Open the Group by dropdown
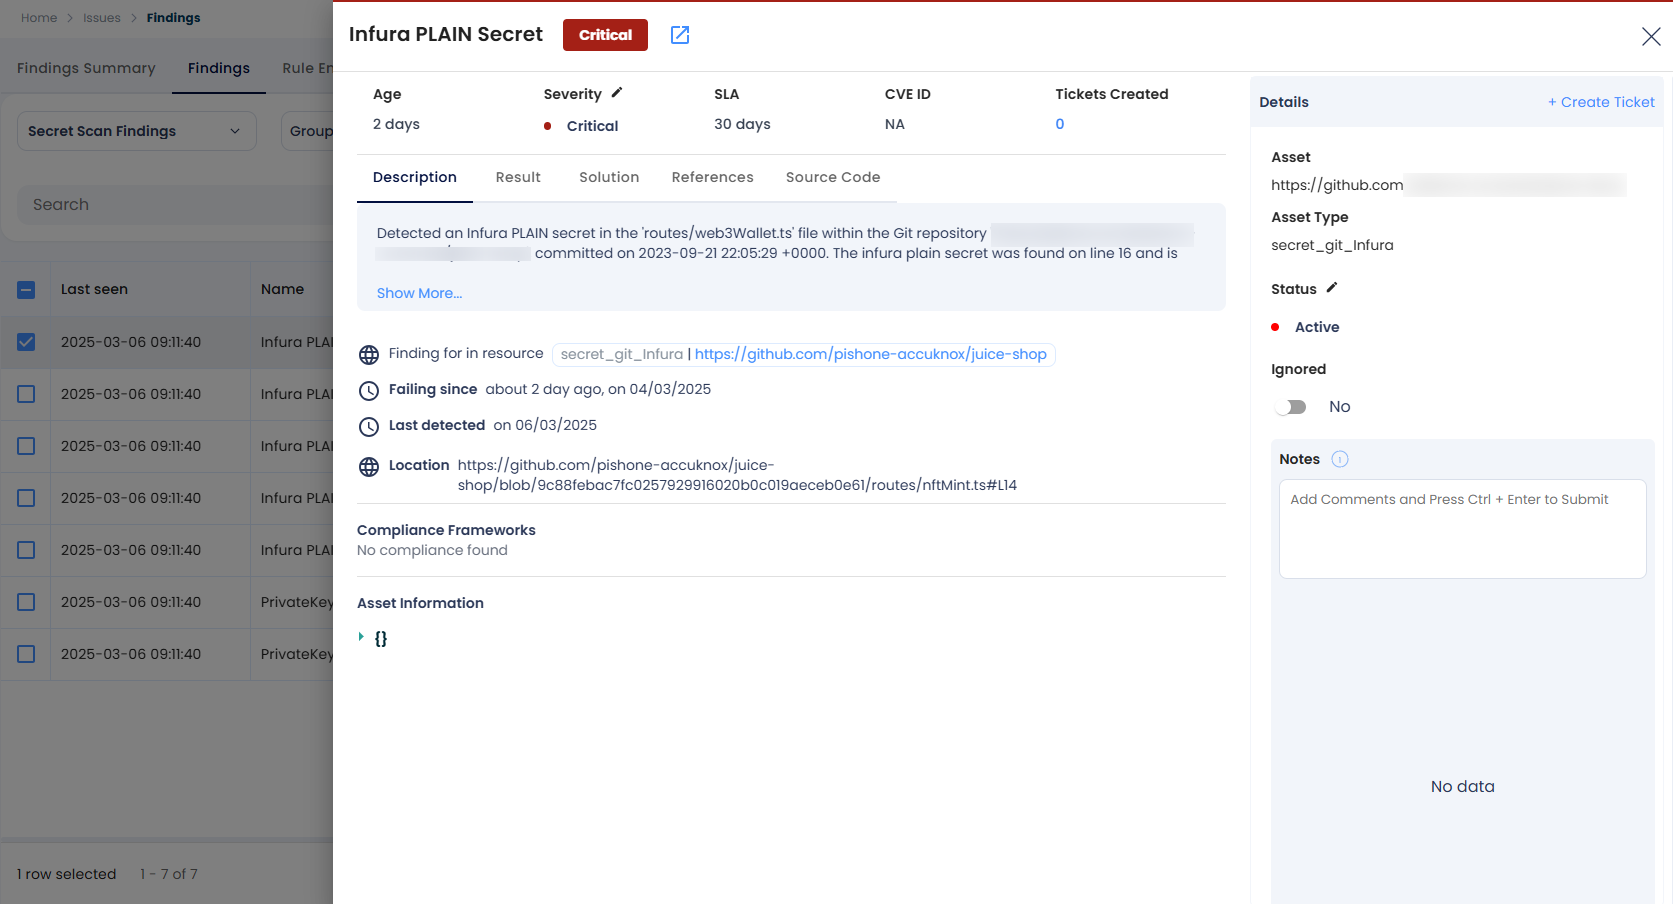The width and height of the screenshot is (1673, 904). point(308,131)
